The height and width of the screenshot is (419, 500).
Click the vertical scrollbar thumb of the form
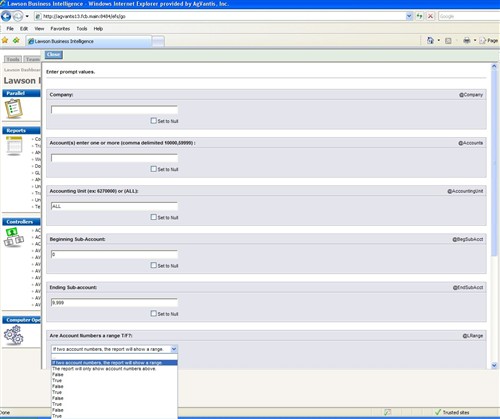coord(494,163)
